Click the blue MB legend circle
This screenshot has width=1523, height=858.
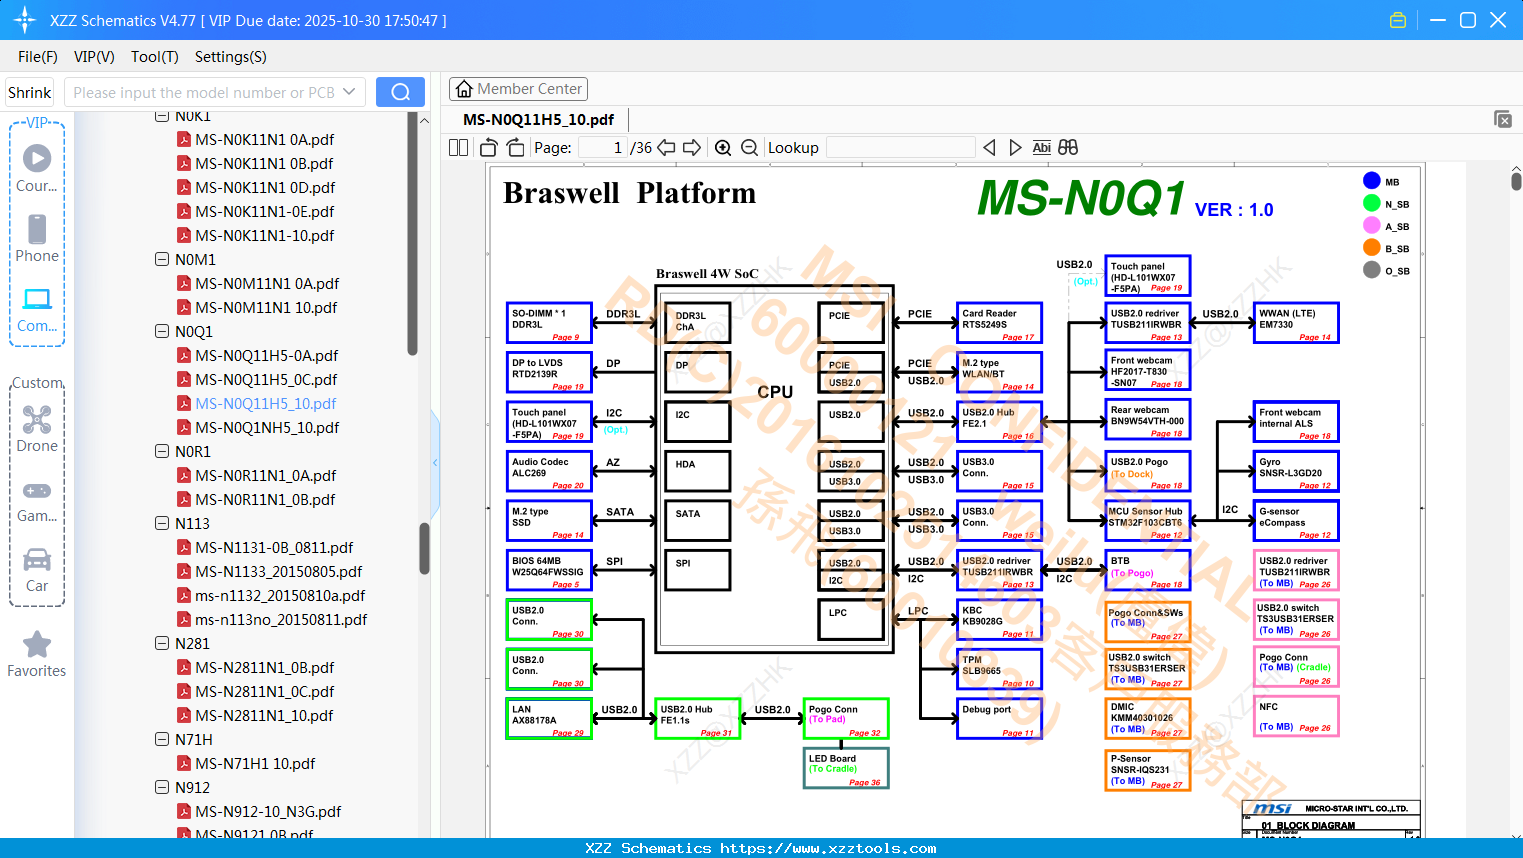coord(1372,181)
